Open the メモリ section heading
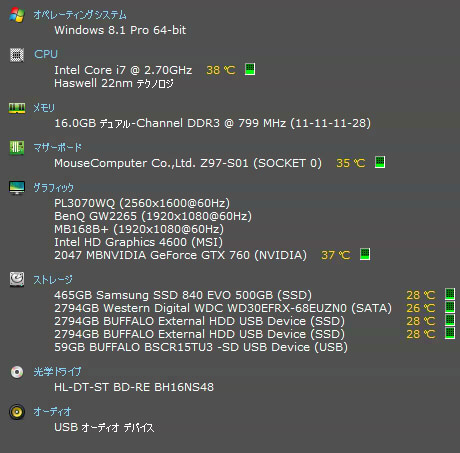Viewport: 460px width, 453px height. click(x=44, y=108)
